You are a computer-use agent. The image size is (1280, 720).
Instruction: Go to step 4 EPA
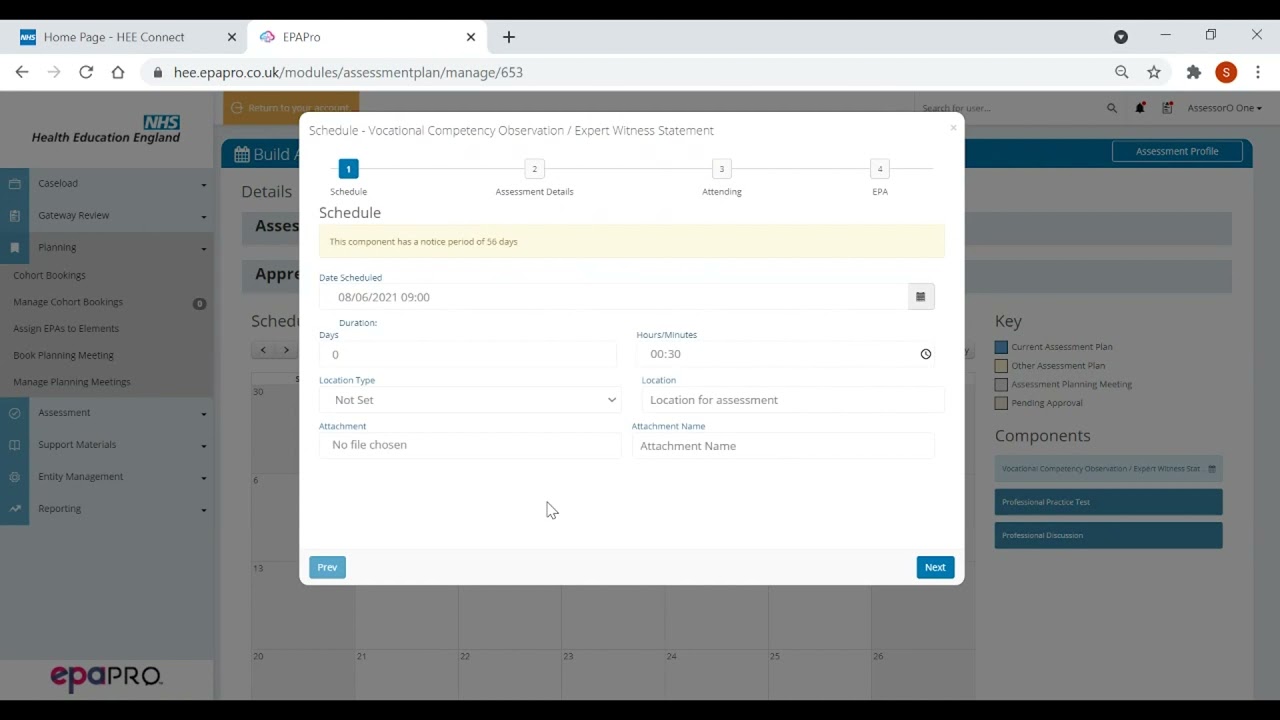pos(880,169)
